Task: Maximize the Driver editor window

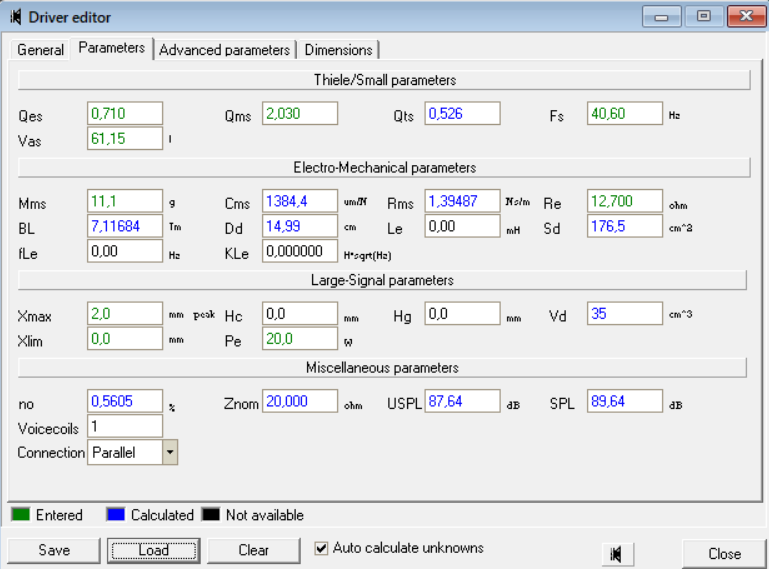Action: [704, 17]
